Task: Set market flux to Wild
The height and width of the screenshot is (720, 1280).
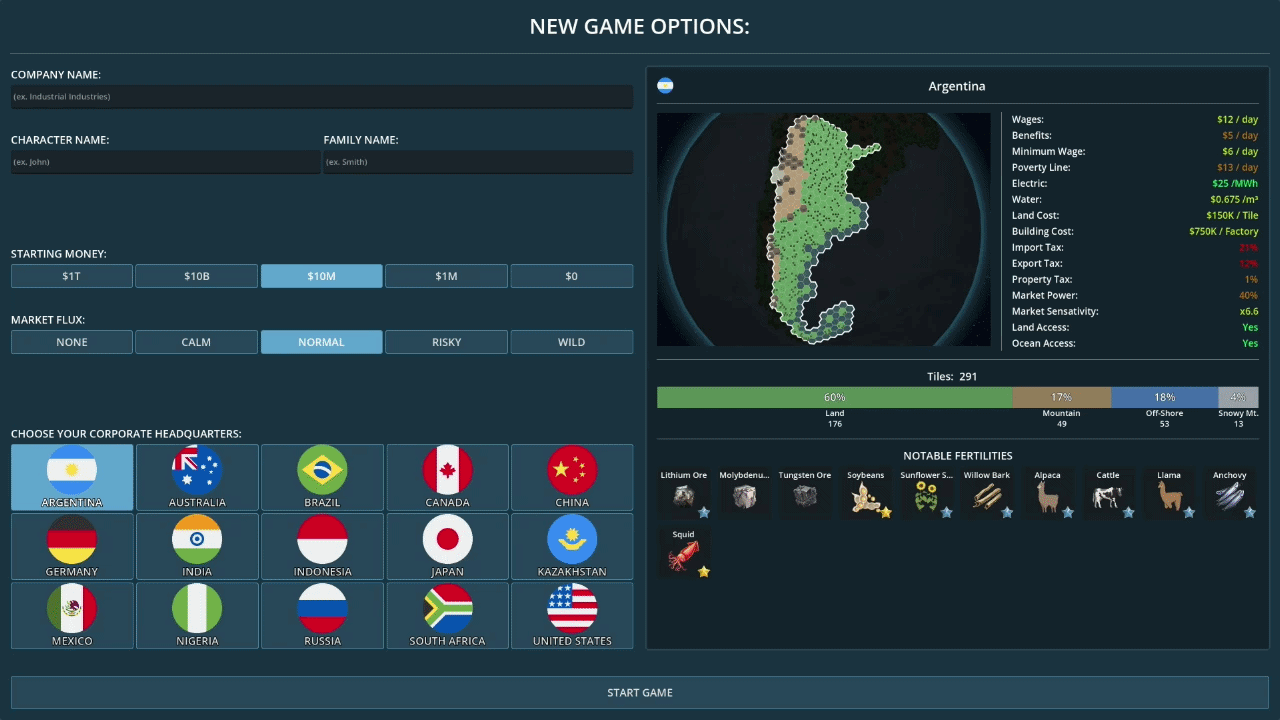Action: coord(571,342)
